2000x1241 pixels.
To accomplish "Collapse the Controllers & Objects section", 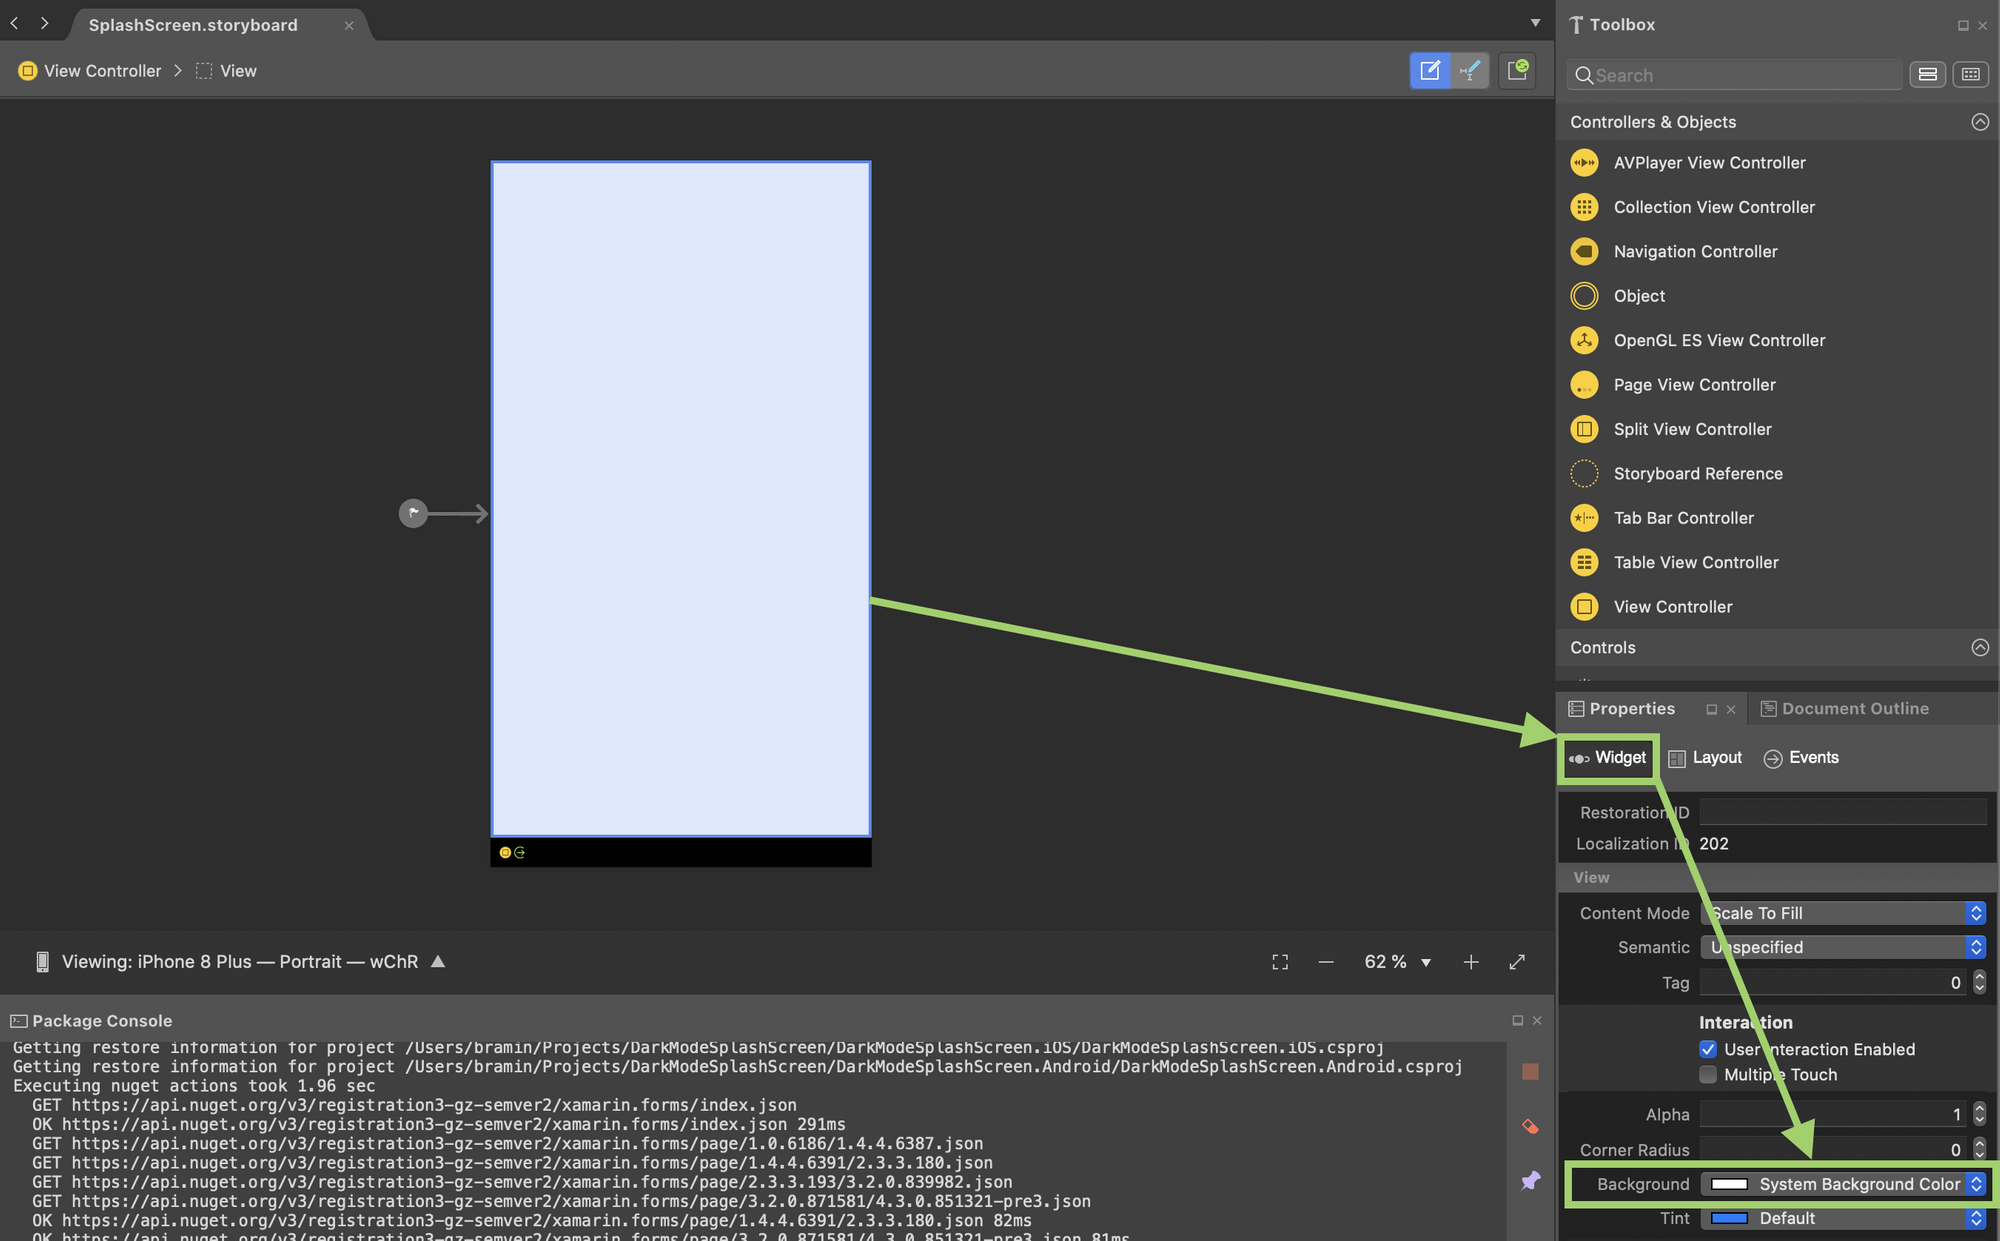I will [1979, 122].
